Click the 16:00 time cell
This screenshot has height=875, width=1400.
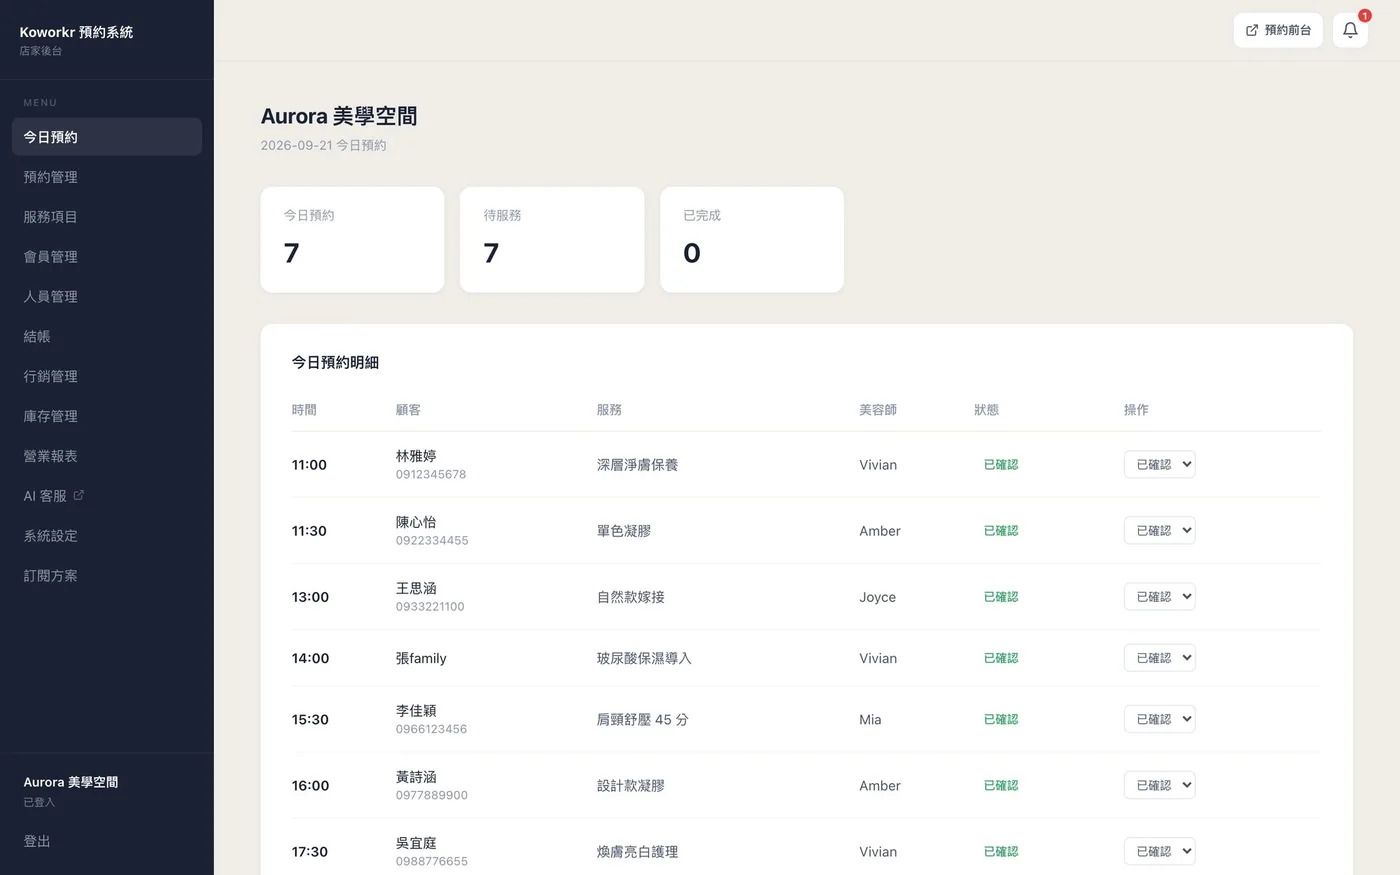[310, 786]
